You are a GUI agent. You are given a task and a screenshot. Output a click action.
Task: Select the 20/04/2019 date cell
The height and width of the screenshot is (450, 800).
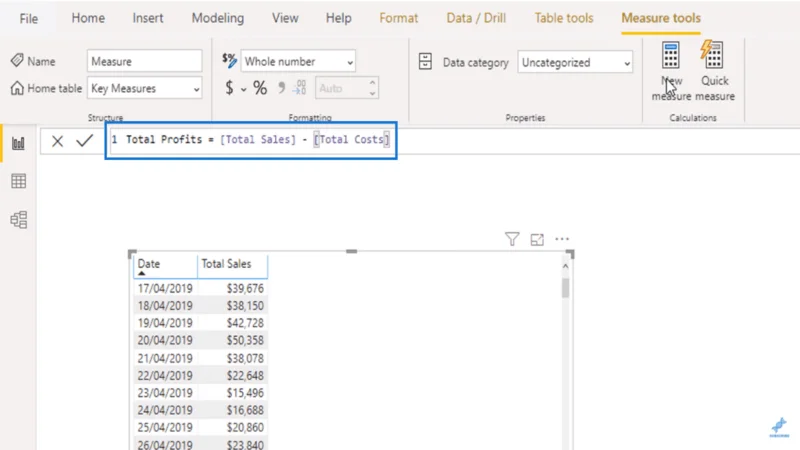165,340
